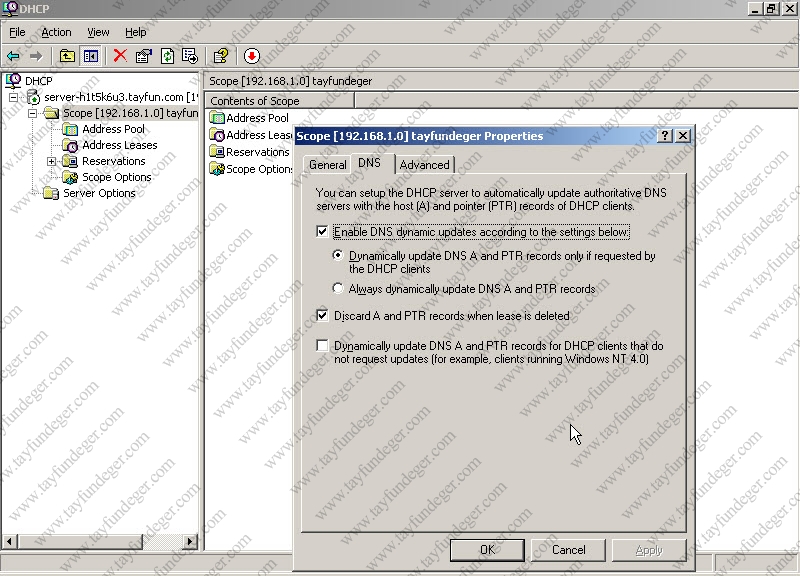This screenshot has height=576, width=800.
Task: Click the tree pane horizontal scrollbar thumb
Action: click(x=81, y=541)
